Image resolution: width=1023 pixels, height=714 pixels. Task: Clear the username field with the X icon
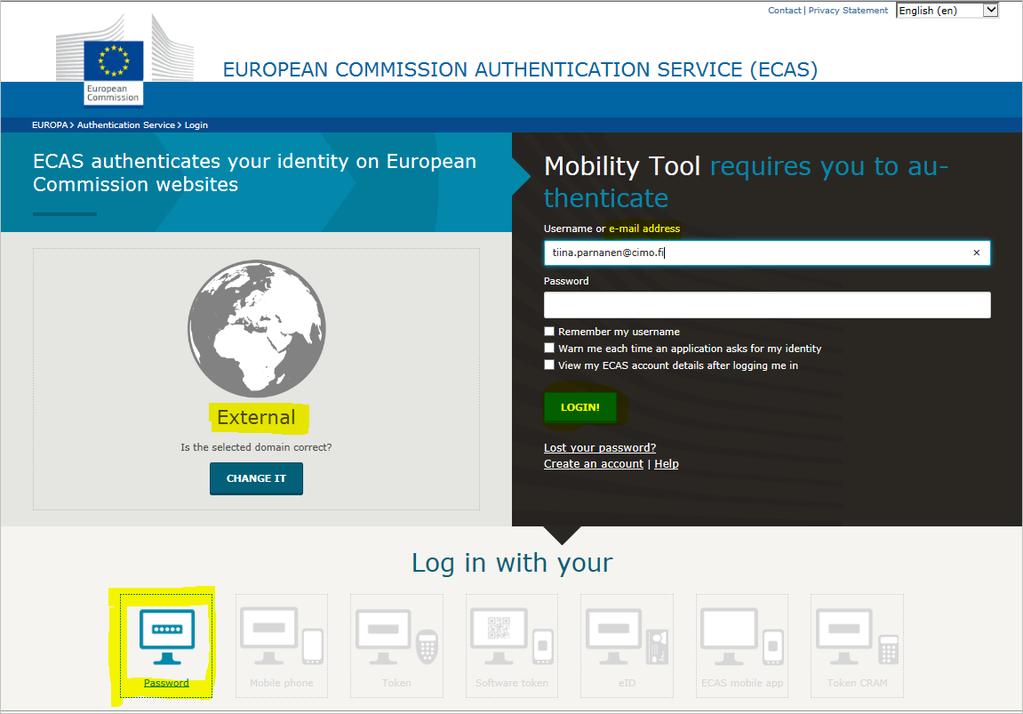[977, 253]
